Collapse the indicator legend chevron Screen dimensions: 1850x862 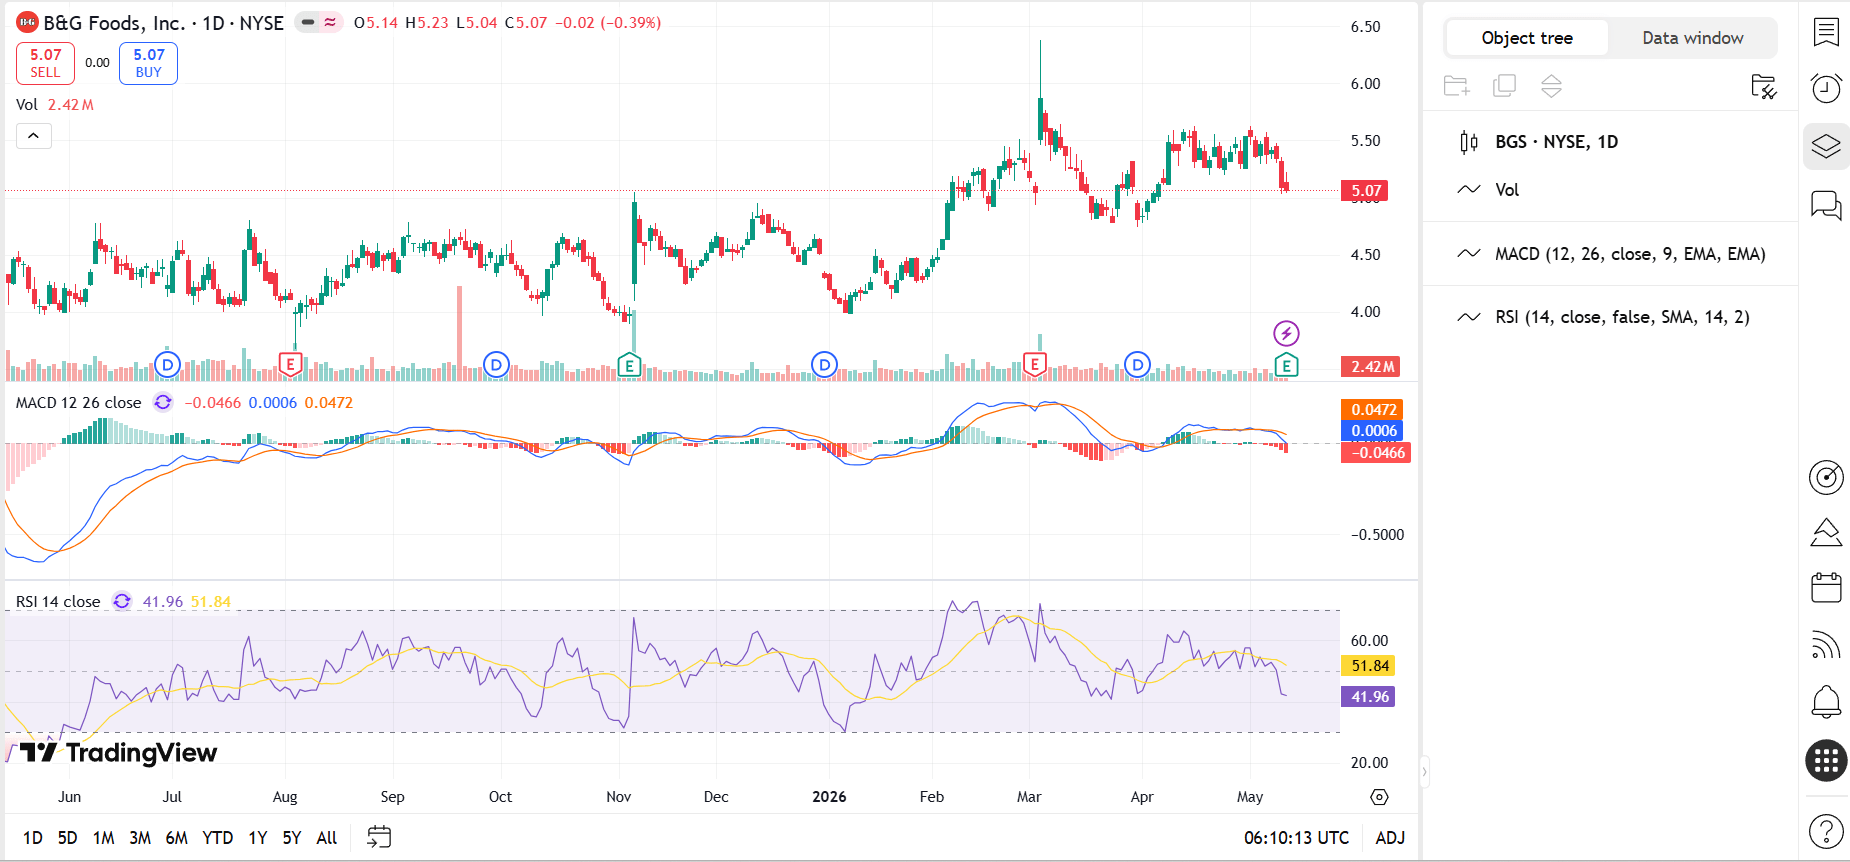click(33, 136)
